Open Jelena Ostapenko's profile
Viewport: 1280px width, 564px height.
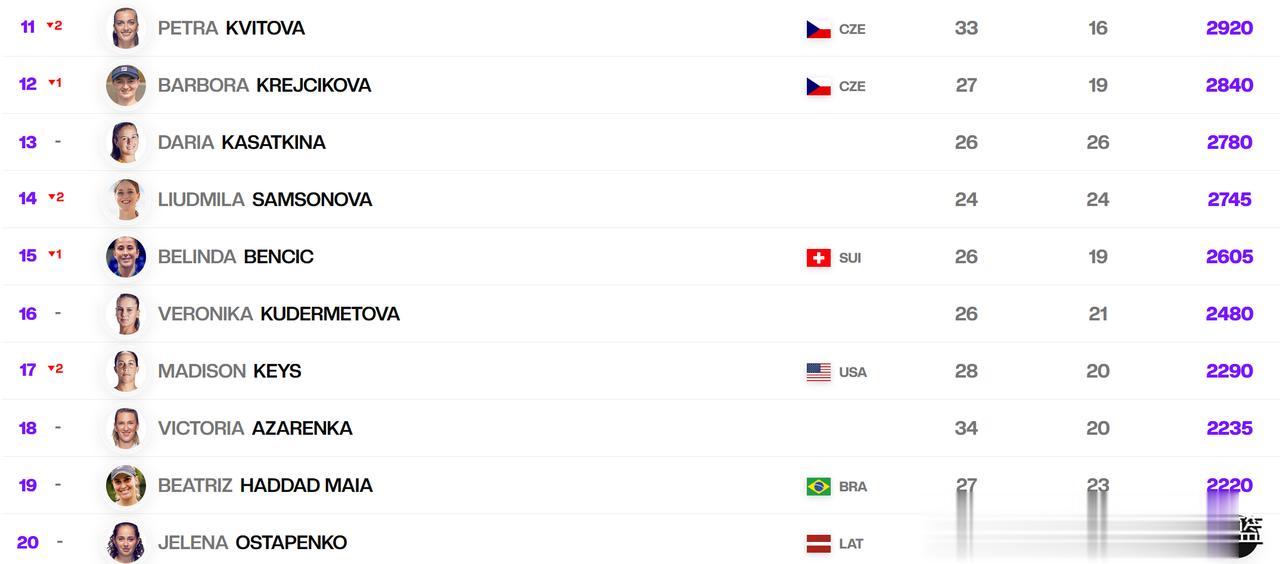point(252,542)
